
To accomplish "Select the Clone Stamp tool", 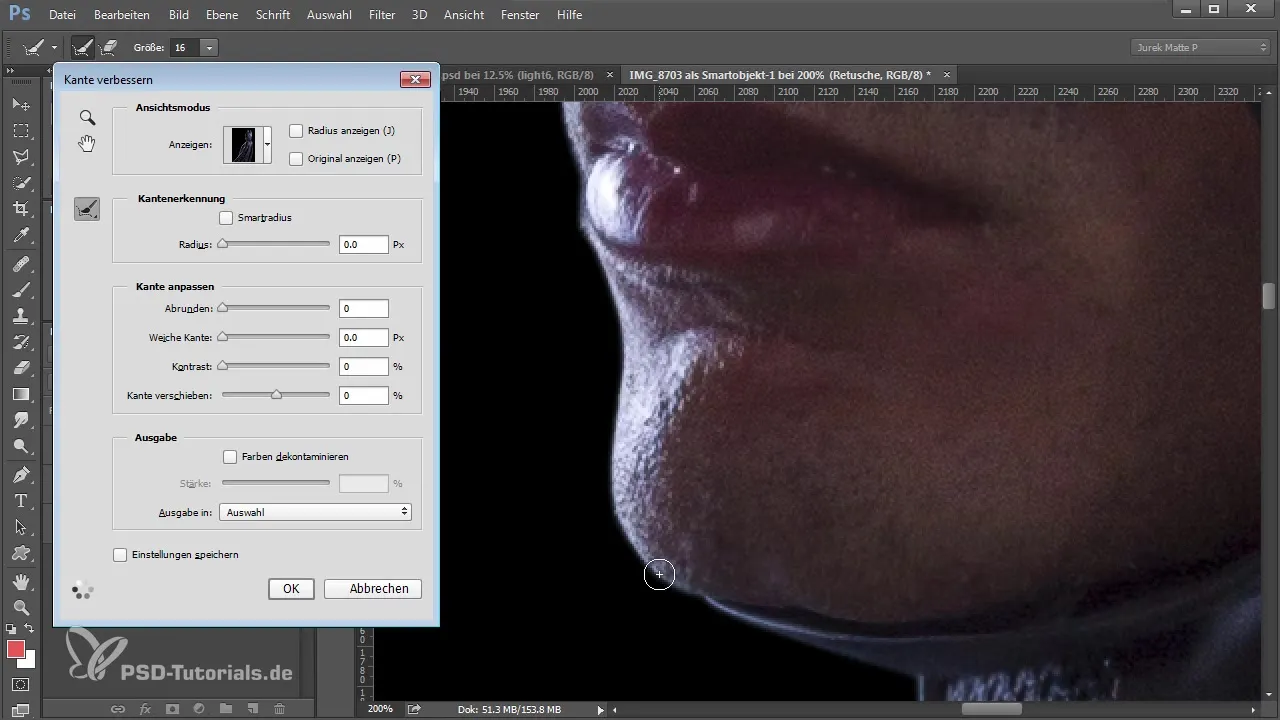I will tap(21, 316).
